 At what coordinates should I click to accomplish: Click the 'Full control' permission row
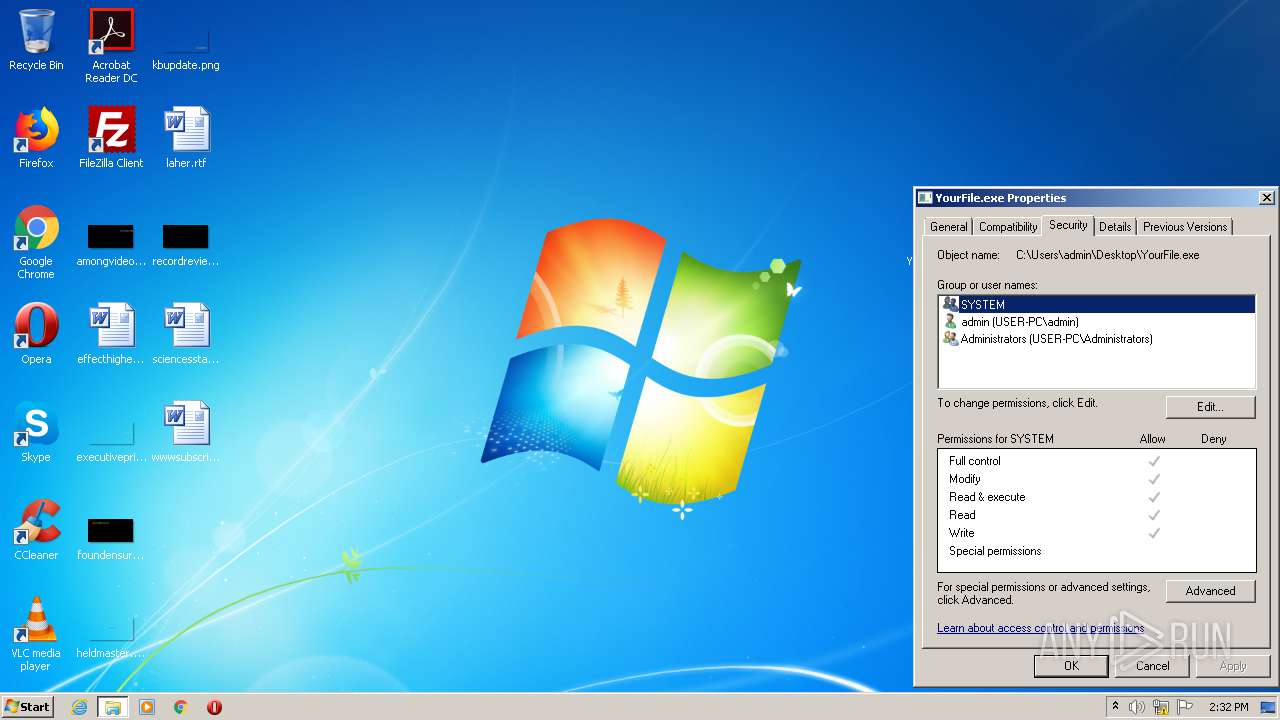click(1097, 461)
